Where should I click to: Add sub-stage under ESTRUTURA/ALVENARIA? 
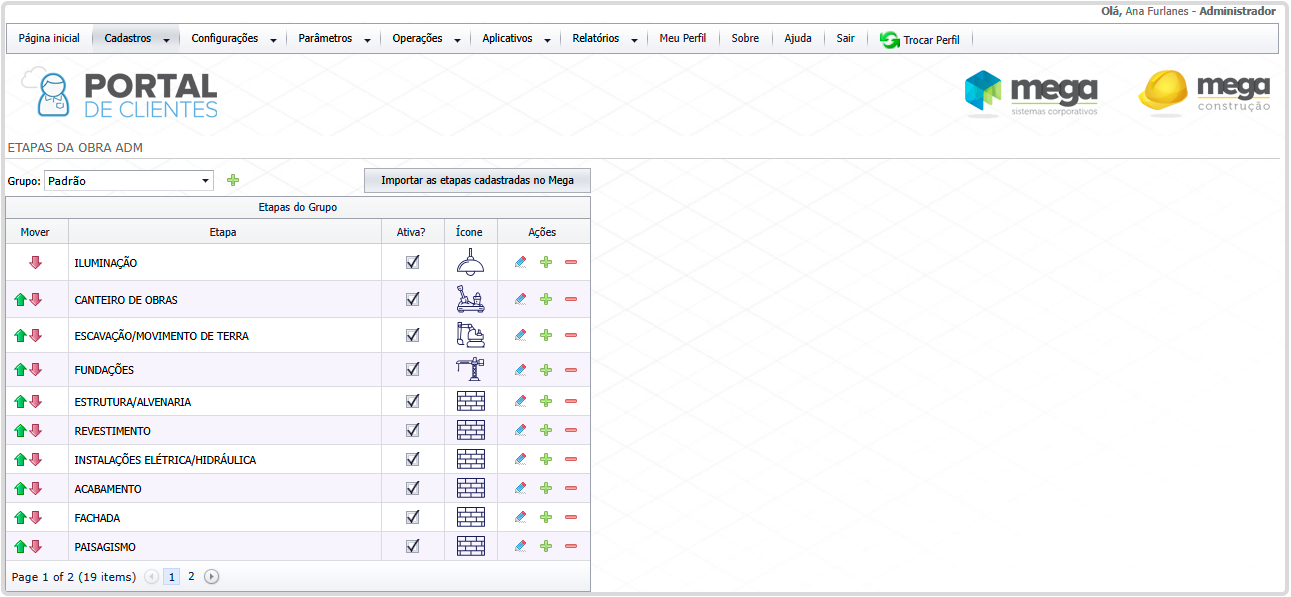pyautogui.click(x=546, y=401)
